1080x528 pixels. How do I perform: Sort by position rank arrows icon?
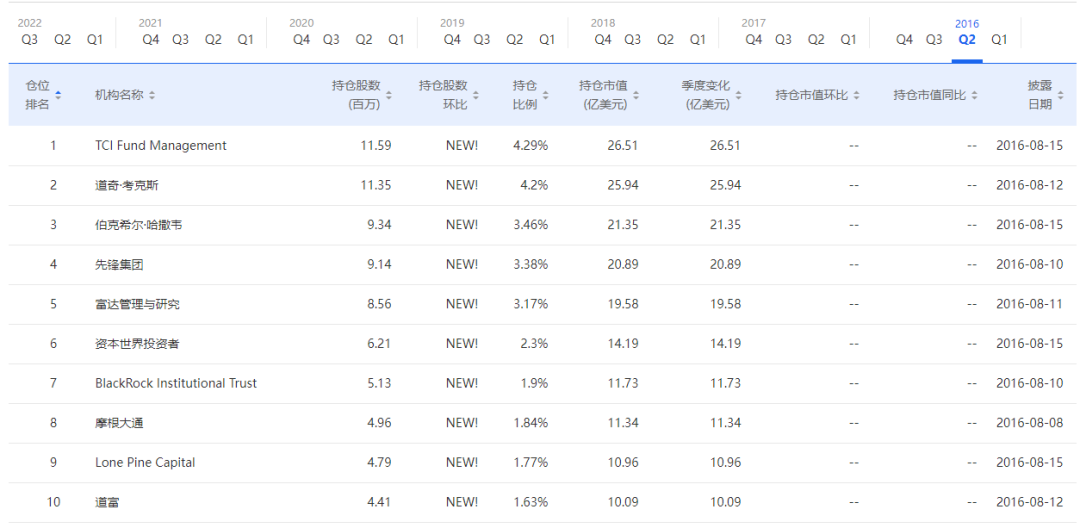pyautogui.click(x=58, y=95)
